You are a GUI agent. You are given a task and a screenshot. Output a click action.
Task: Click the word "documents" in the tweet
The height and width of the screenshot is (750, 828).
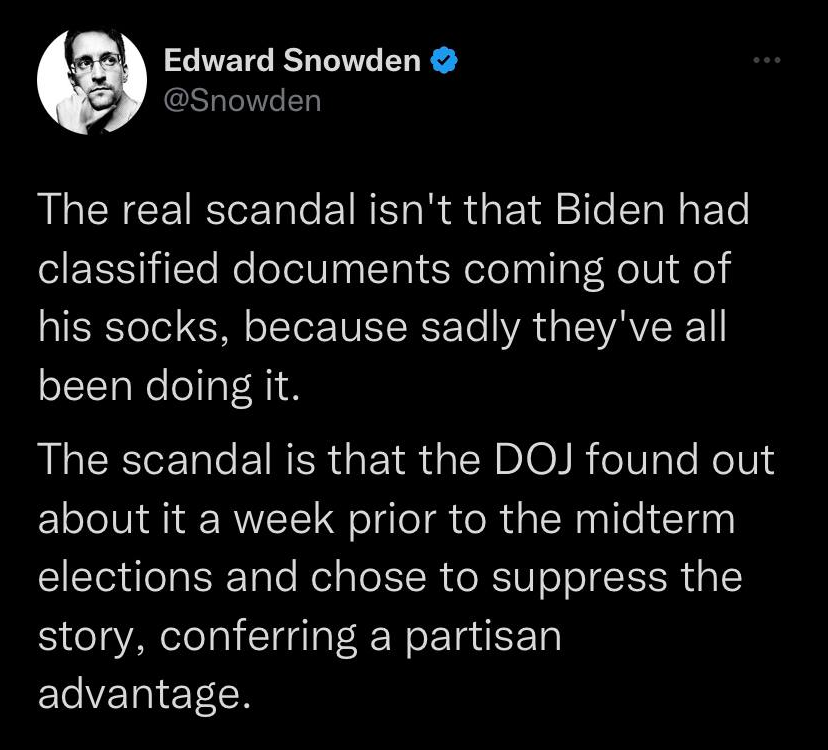tap(341, 268)
